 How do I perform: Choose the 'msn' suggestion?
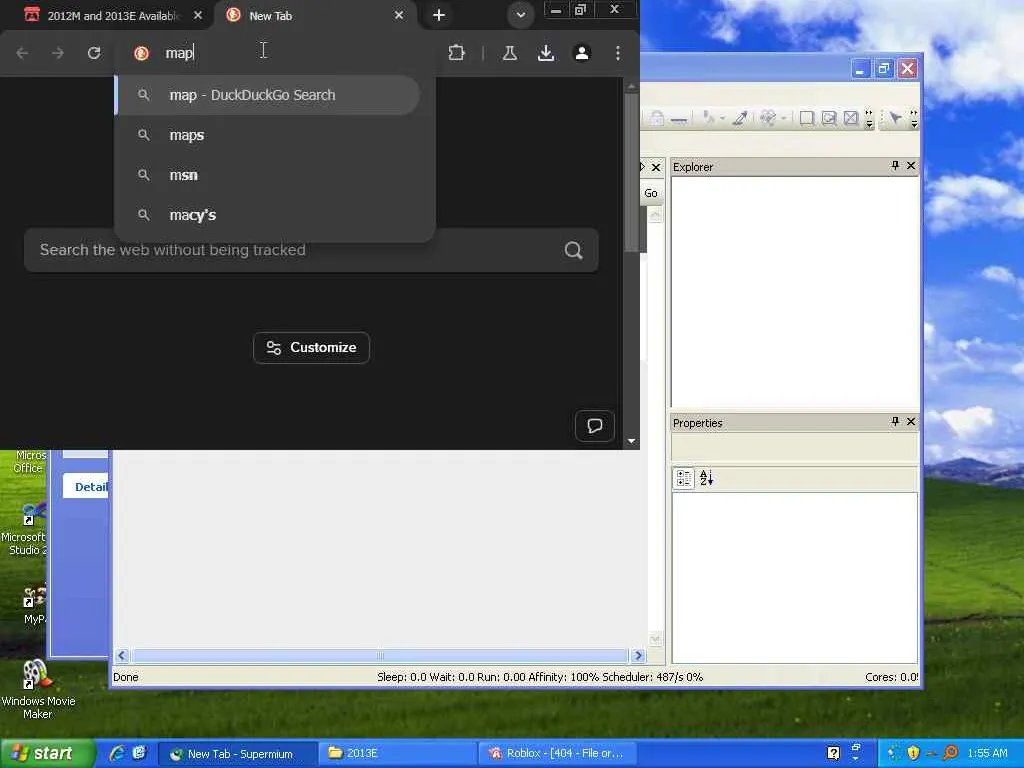[x=274, y=175]
